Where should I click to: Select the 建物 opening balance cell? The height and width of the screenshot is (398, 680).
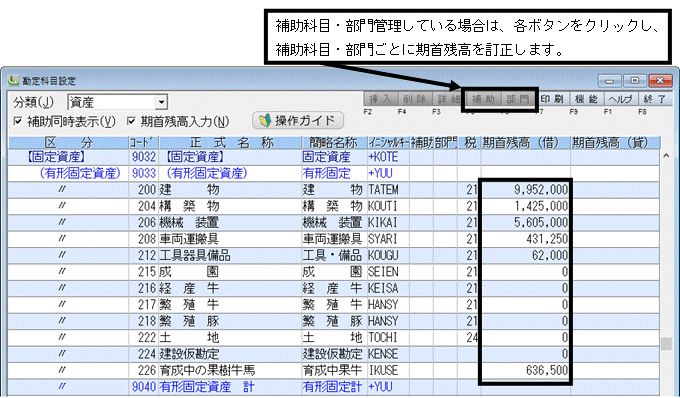pos(526,189)
